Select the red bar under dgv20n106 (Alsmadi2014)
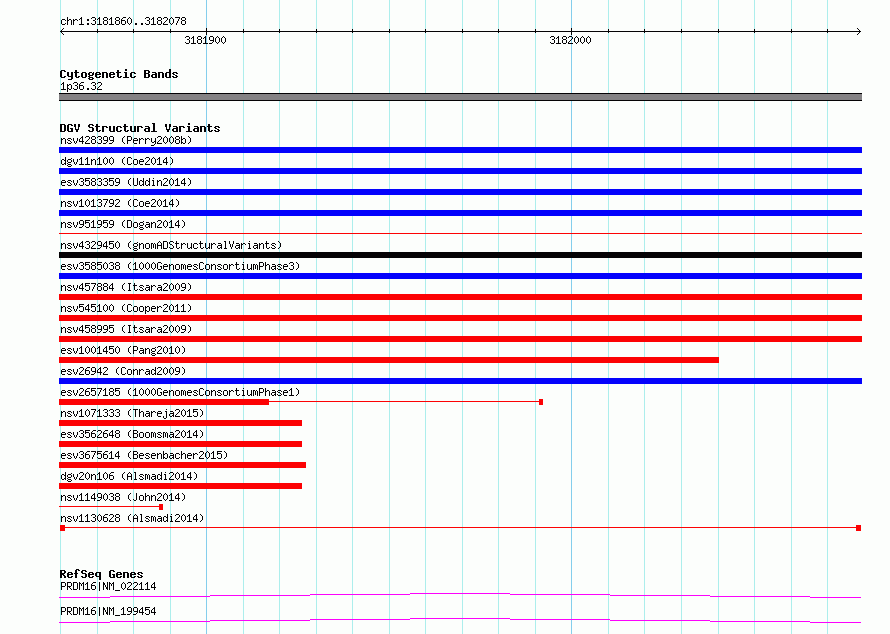 pos(180,486)
